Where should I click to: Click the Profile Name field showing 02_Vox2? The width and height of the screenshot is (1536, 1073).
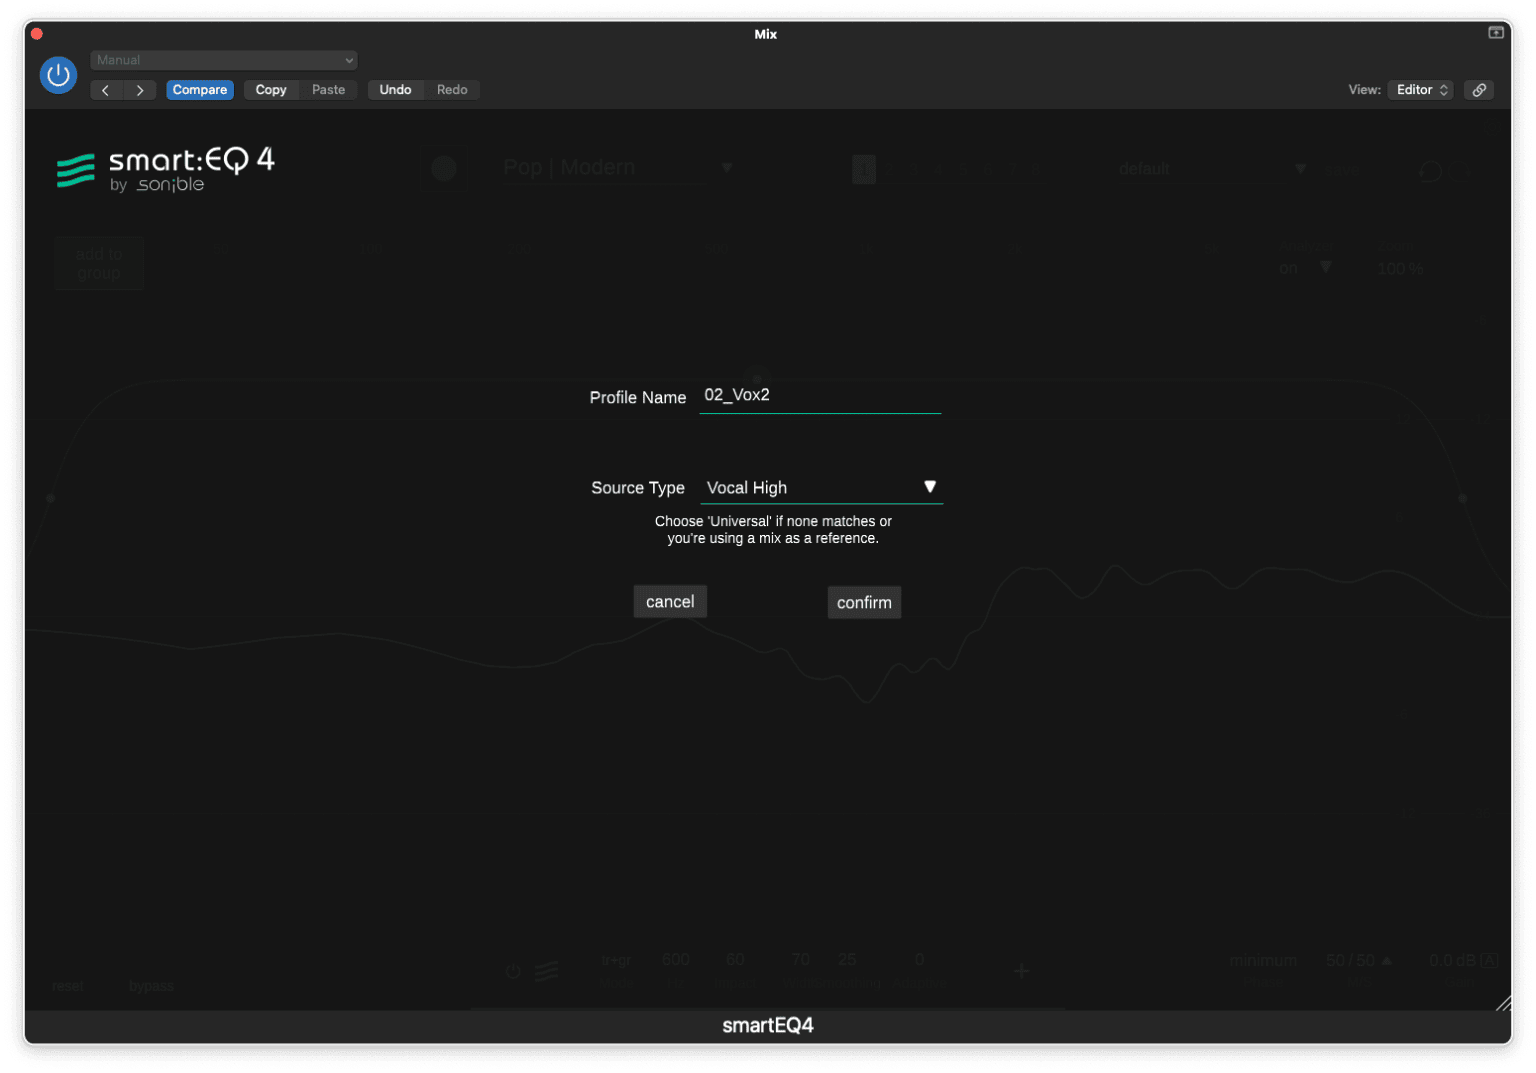tap(820, 395)
